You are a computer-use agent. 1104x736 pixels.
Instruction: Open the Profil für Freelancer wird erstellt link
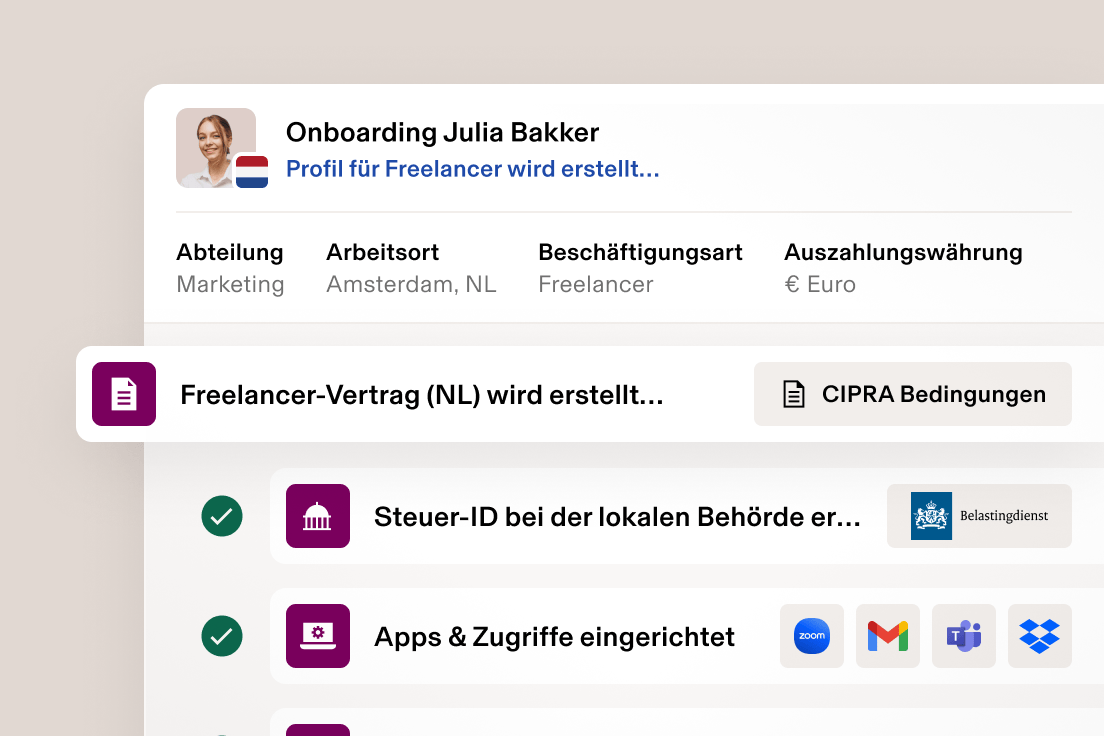tap(472, 168)
